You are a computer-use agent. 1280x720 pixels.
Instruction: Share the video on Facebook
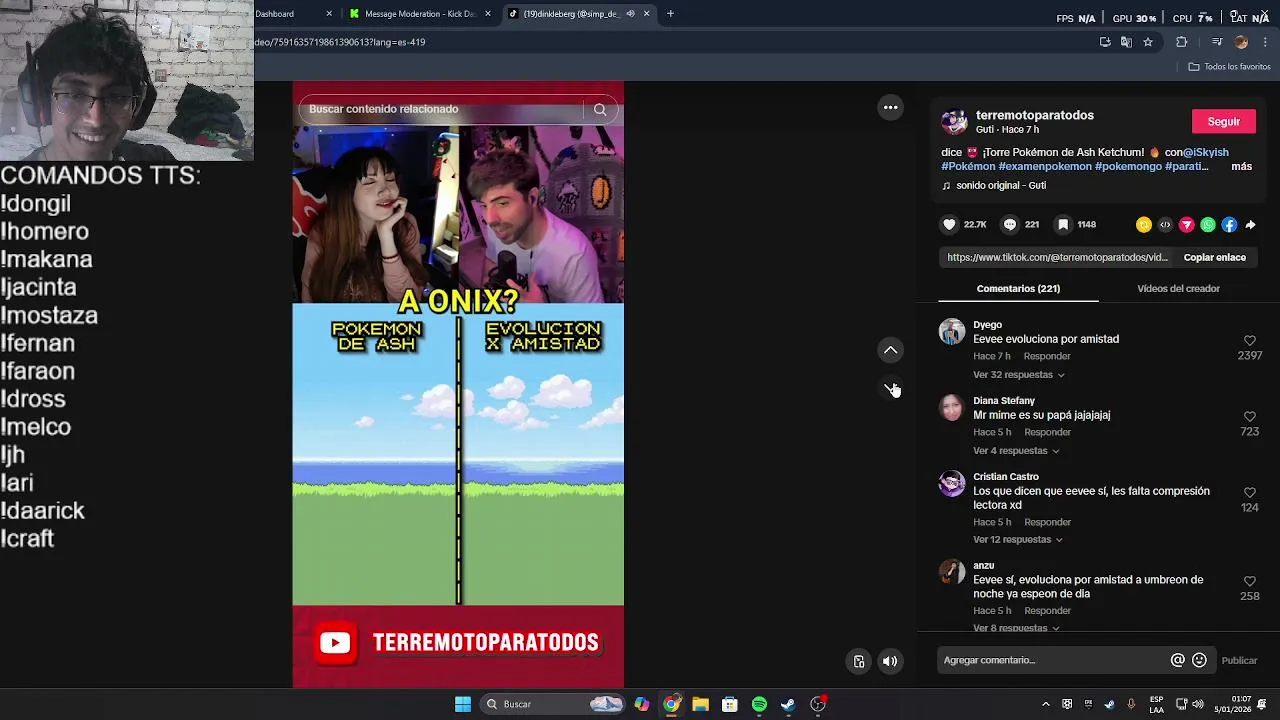click(1229, 225)
